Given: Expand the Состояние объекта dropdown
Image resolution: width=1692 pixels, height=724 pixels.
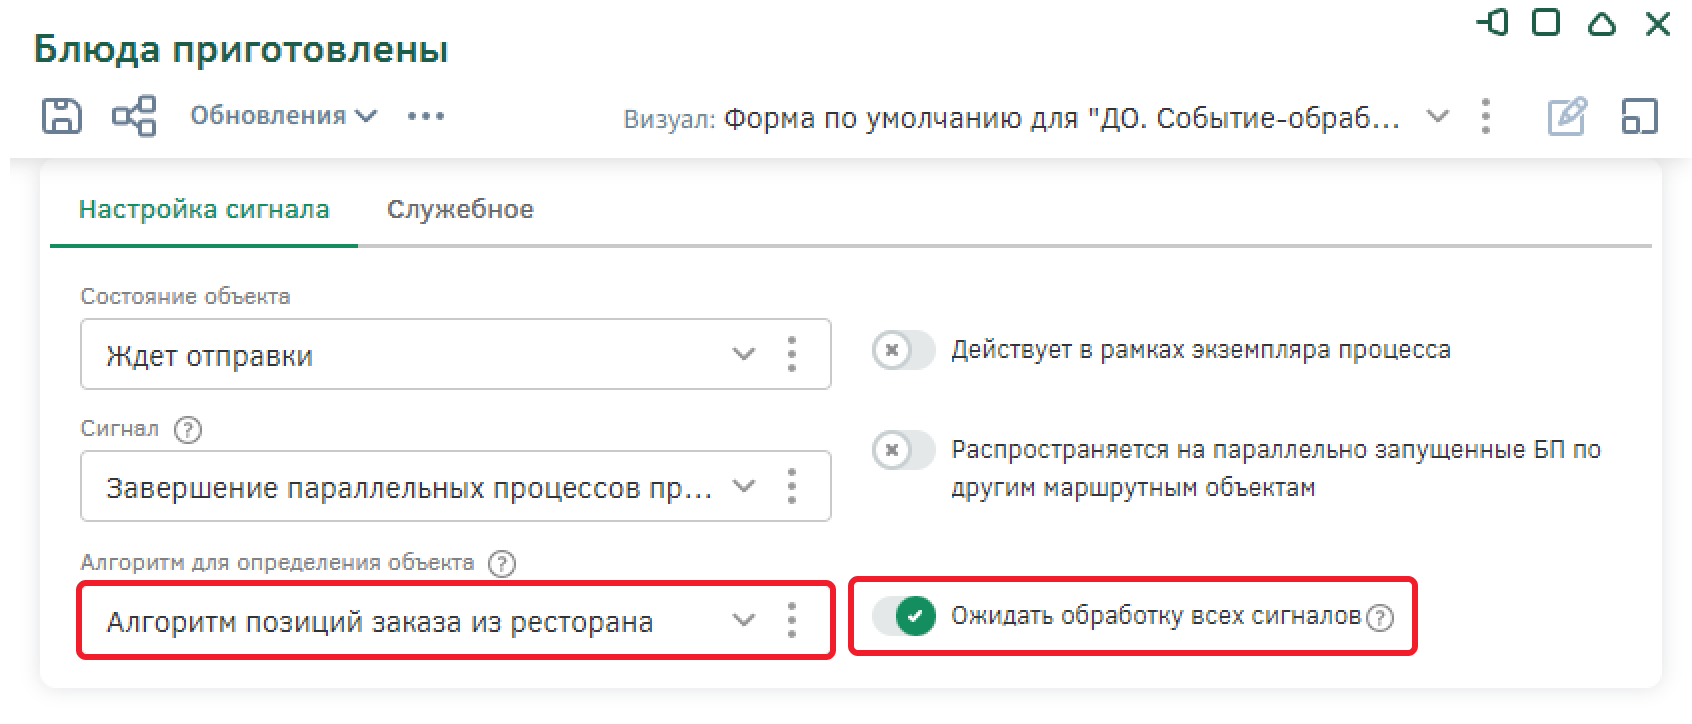Looking at the screenshot, I should pos(743,354).
